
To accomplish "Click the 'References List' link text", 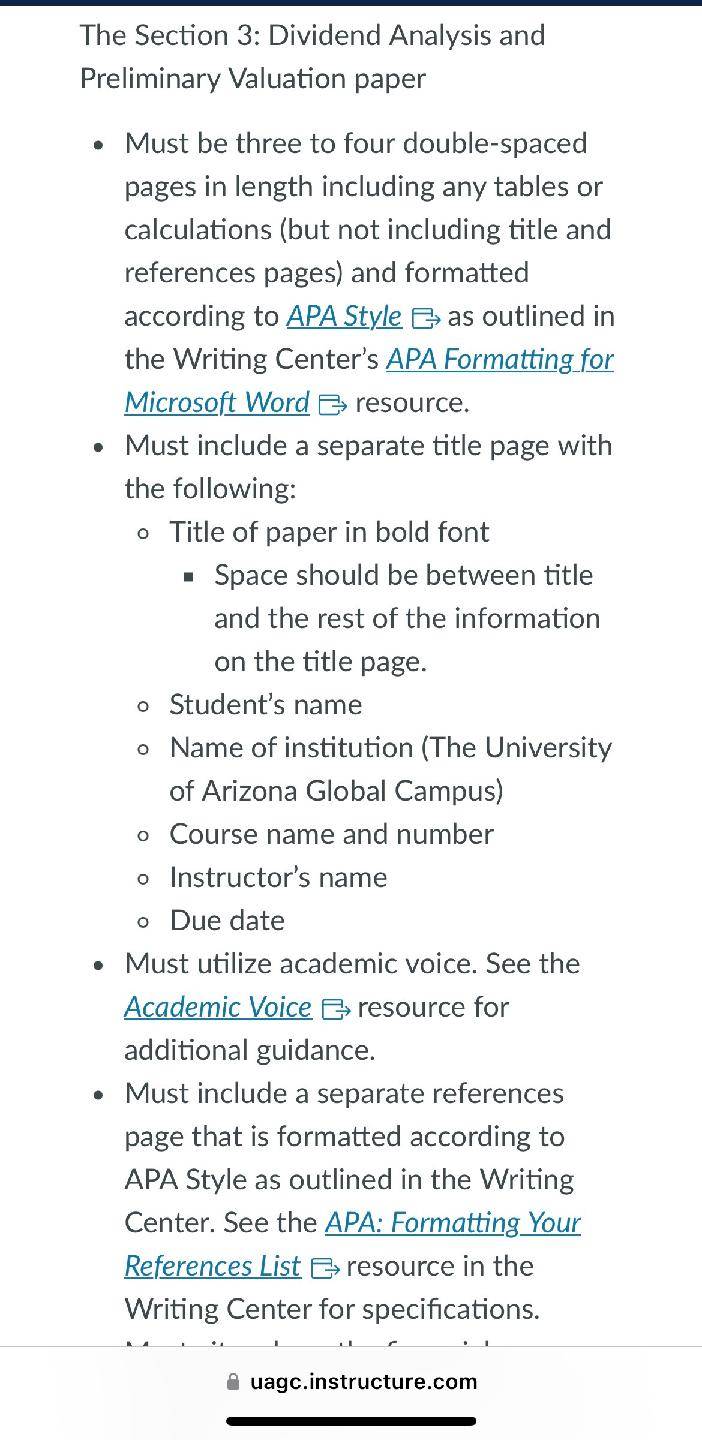I will pyautogui.click(x=212, y=1266).
